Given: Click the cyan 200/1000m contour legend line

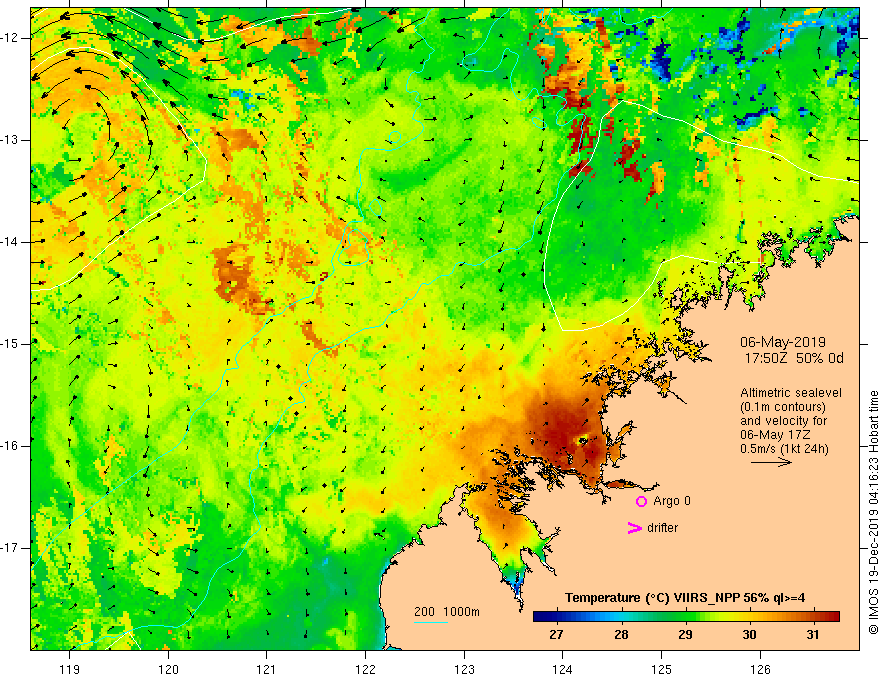Looking at the screenshot, I should 430,622.
